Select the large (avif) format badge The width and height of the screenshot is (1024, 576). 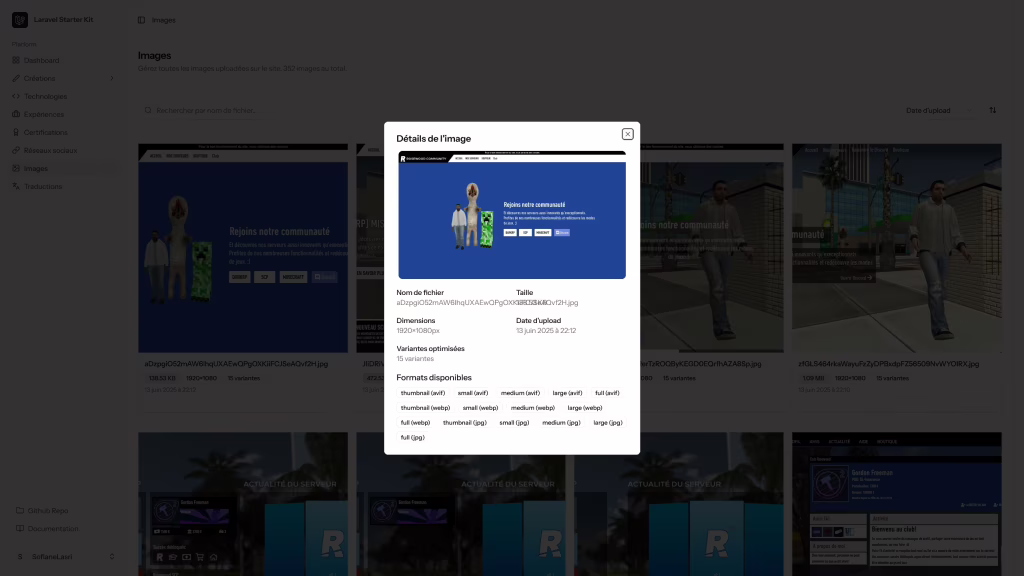coord(567,393)
